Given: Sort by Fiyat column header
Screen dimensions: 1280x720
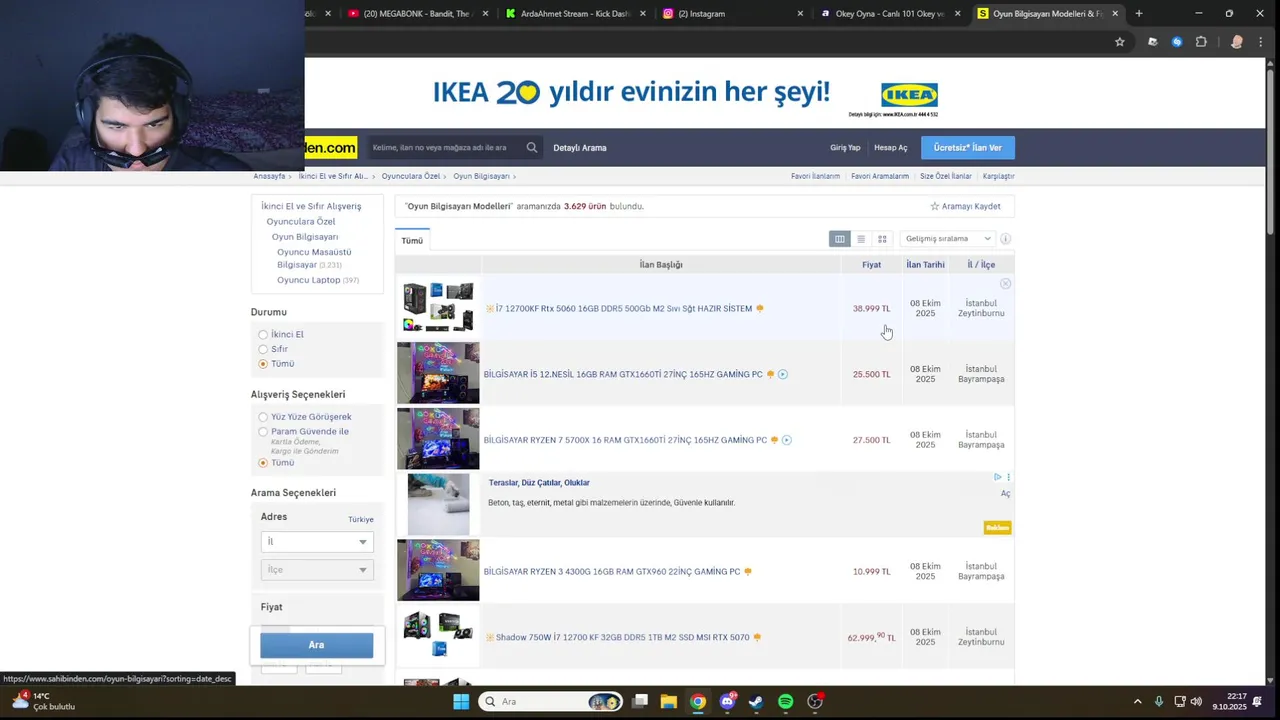Looking at the screenshot, I should (871, 265).
